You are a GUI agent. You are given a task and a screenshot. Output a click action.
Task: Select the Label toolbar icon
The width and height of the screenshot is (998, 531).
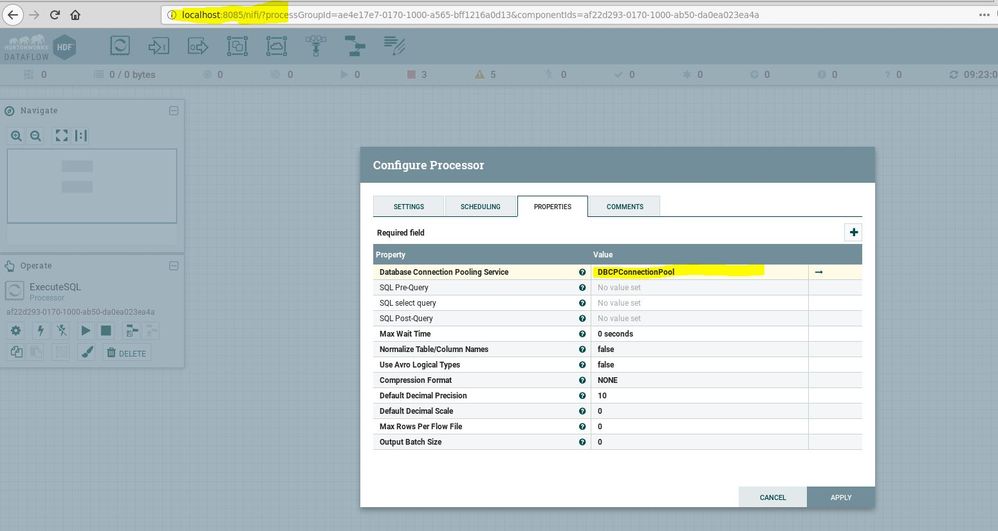click(x=395, y=45)
